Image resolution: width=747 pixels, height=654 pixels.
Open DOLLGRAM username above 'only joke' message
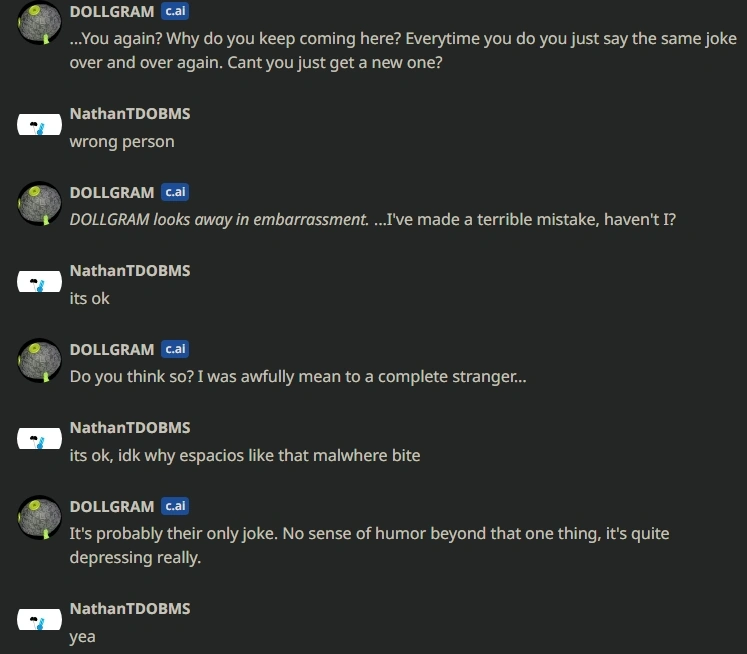click(112, 506)
